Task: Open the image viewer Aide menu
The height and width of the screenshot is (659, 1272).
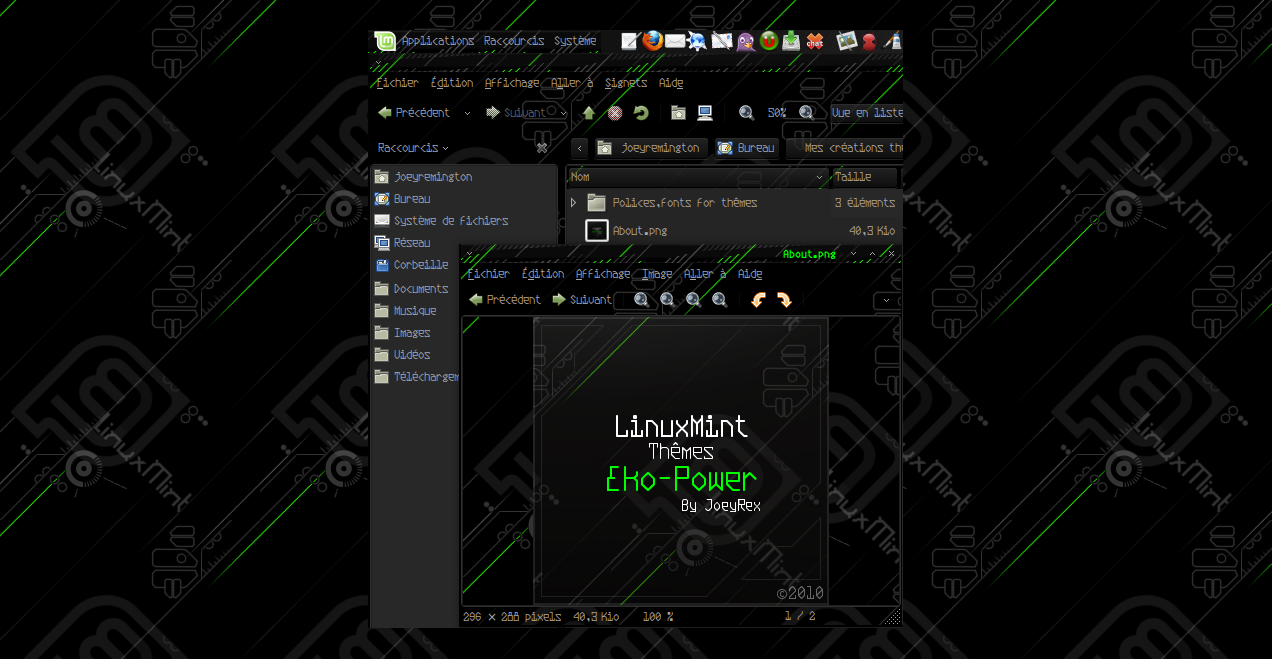Action: tap(750, 274)
